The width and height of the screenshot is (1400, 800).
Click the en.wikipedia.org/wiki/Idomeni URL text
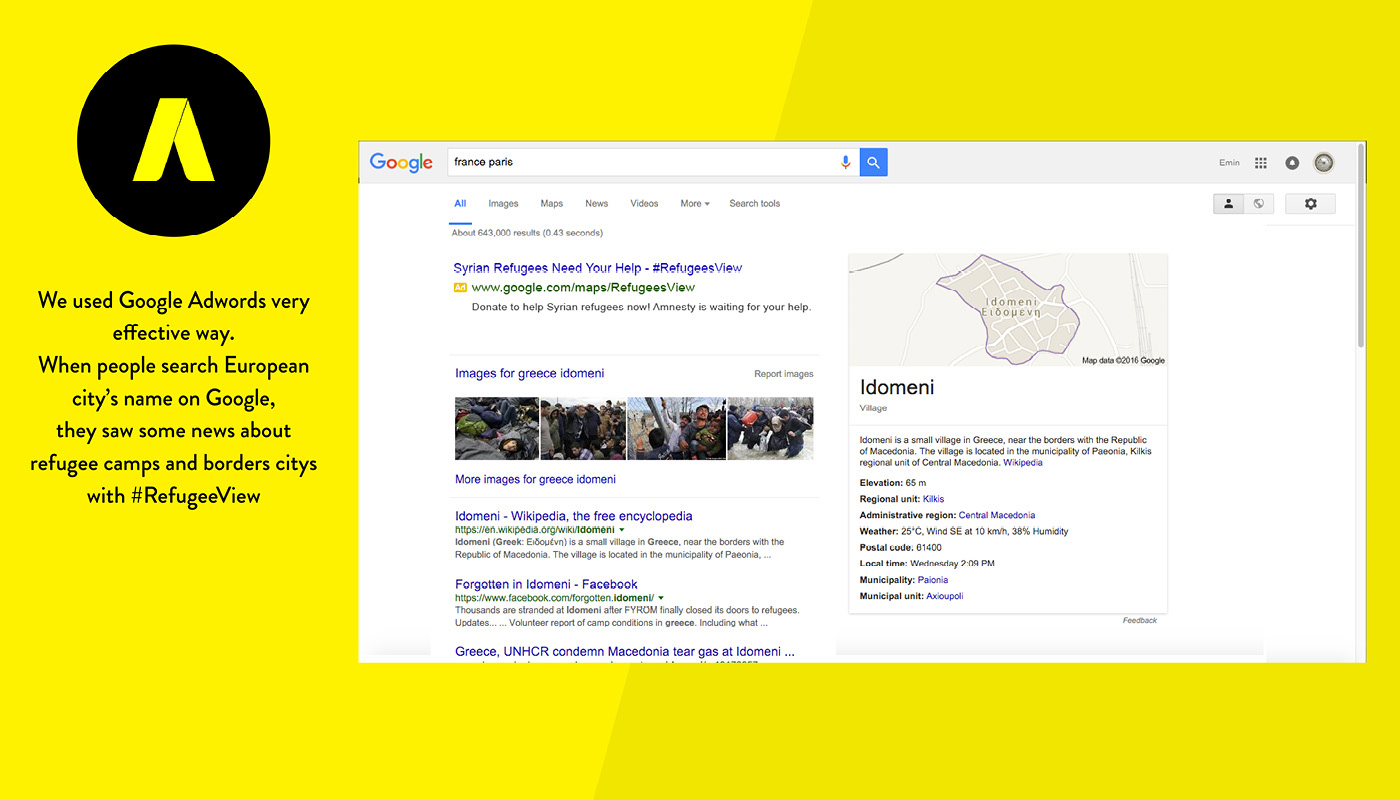[535, 529]
